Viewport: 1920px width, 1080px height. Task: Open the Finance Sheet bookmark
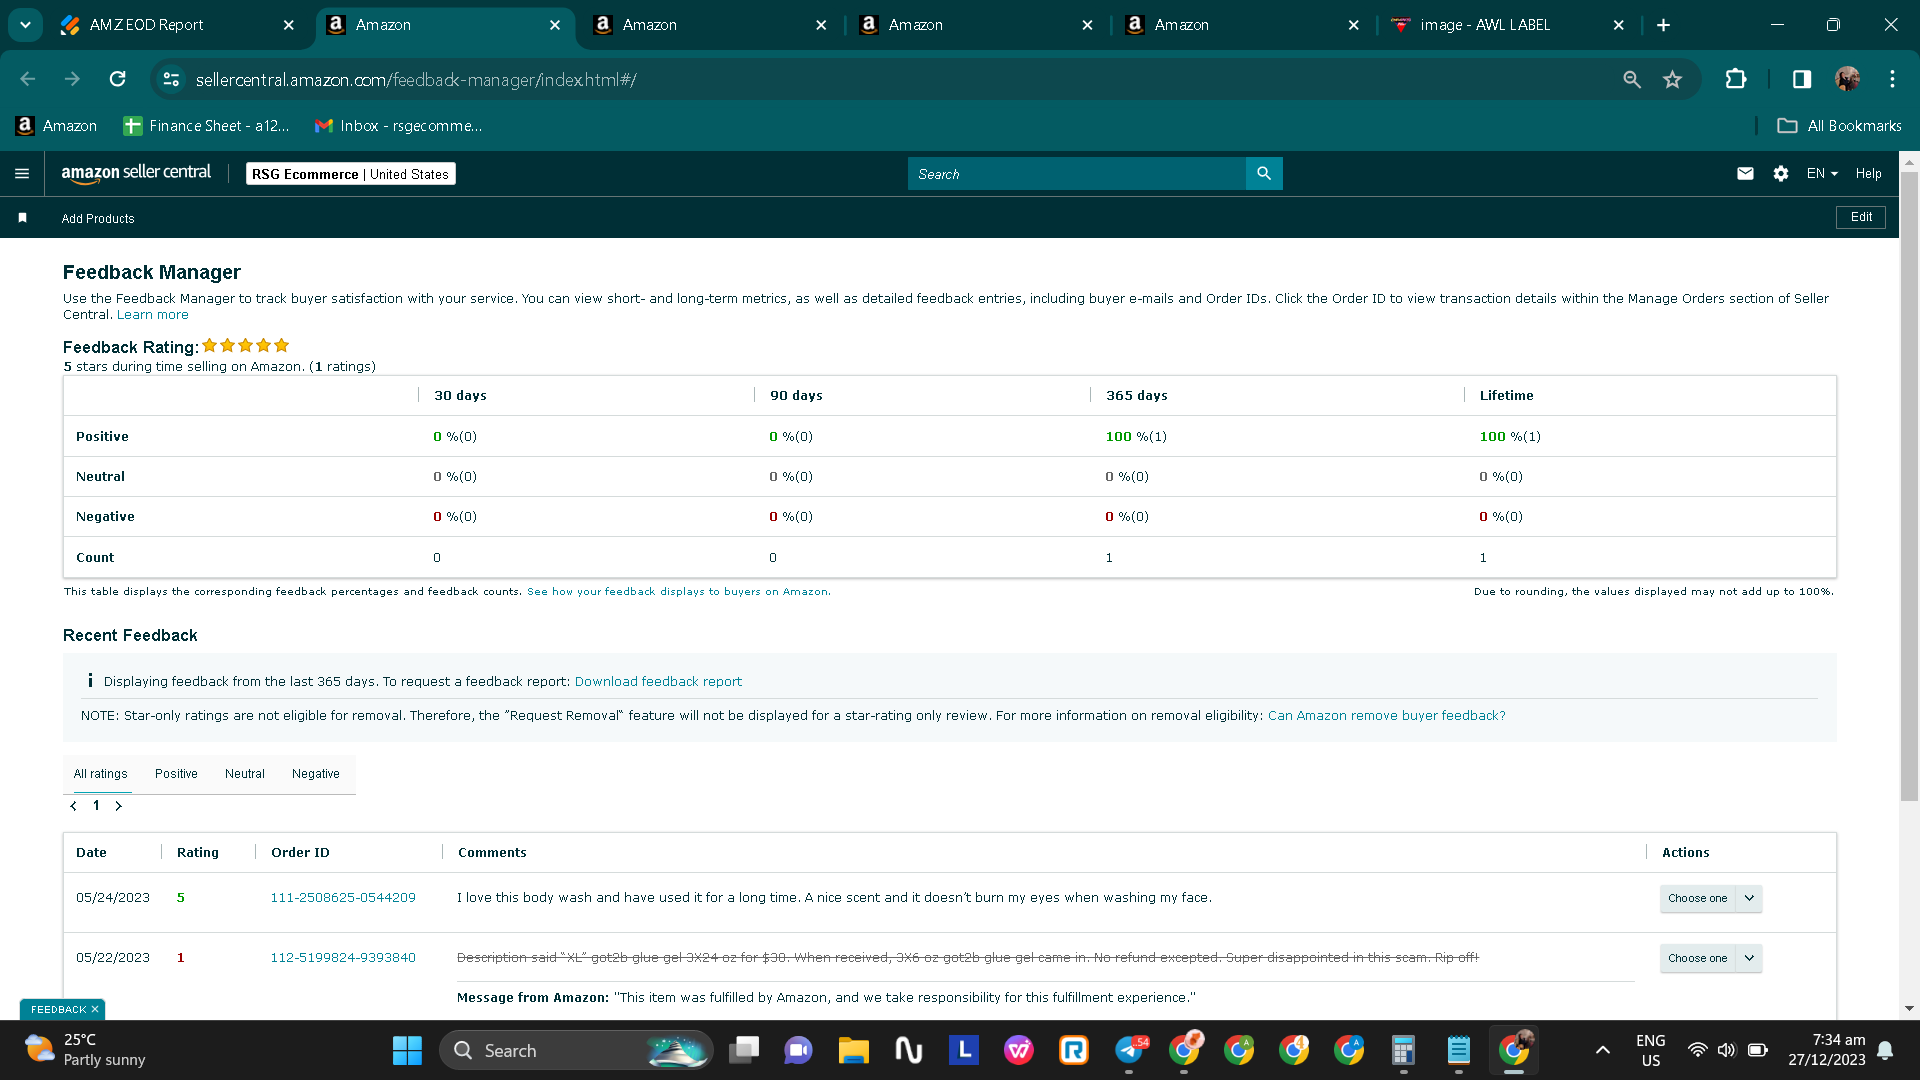(206, 126)
